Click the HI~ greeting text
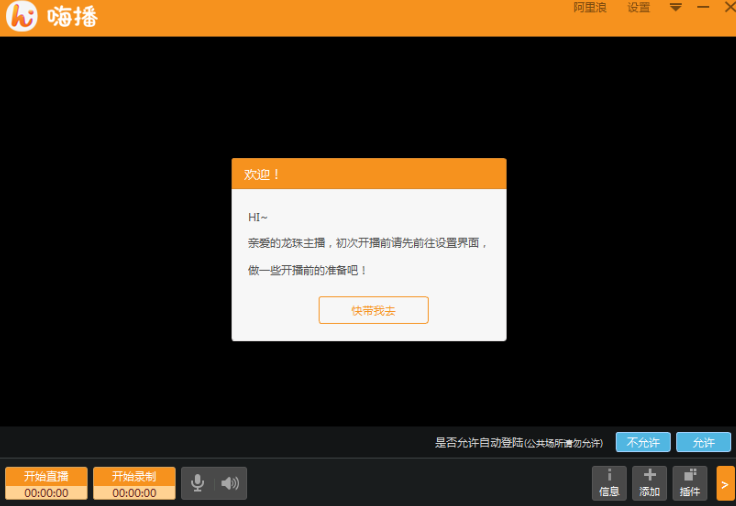 coord(258,217)
